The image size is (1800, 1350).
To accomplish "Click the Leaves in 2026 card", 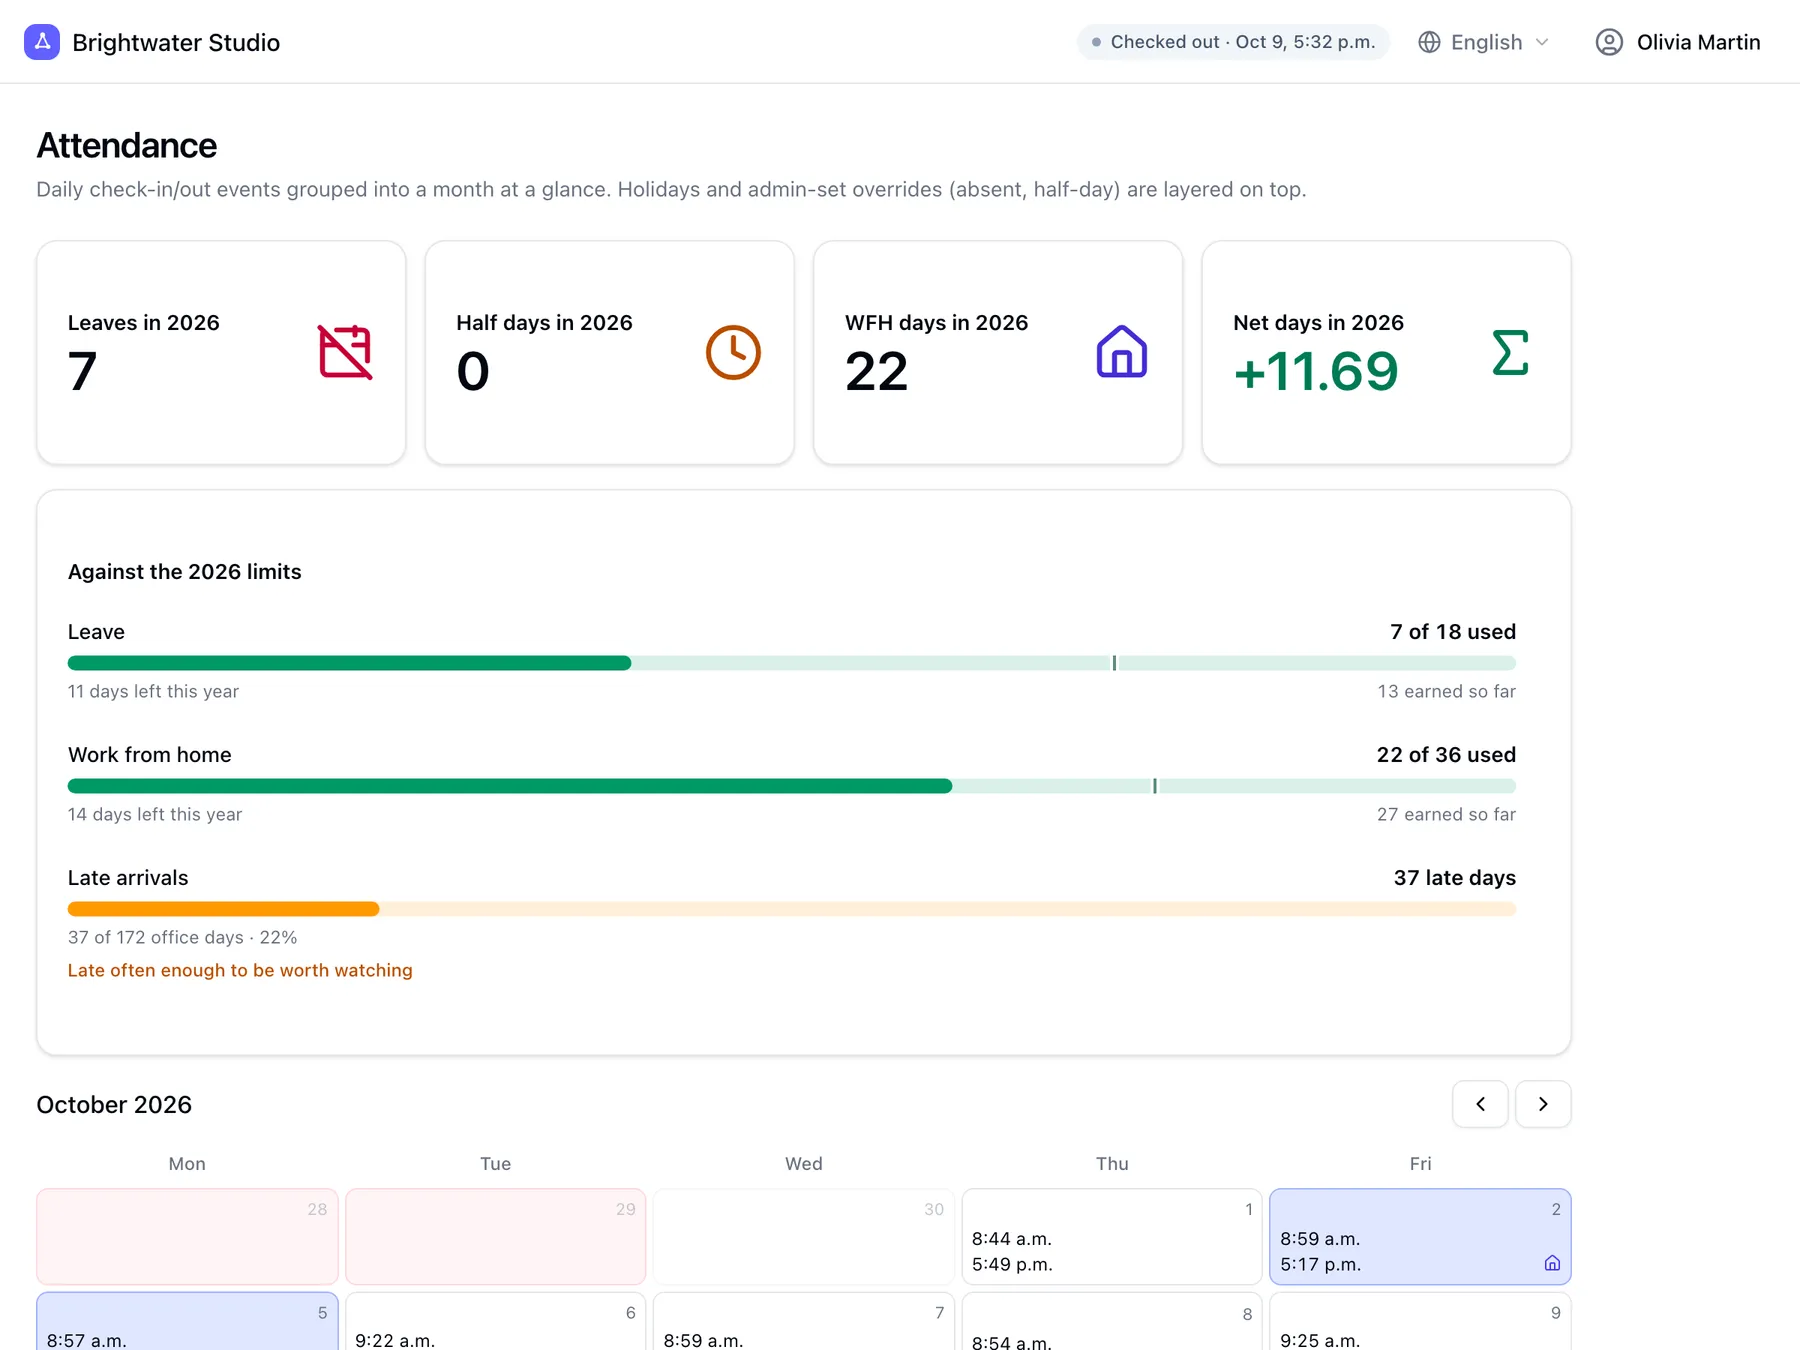I will pos(221,352).
